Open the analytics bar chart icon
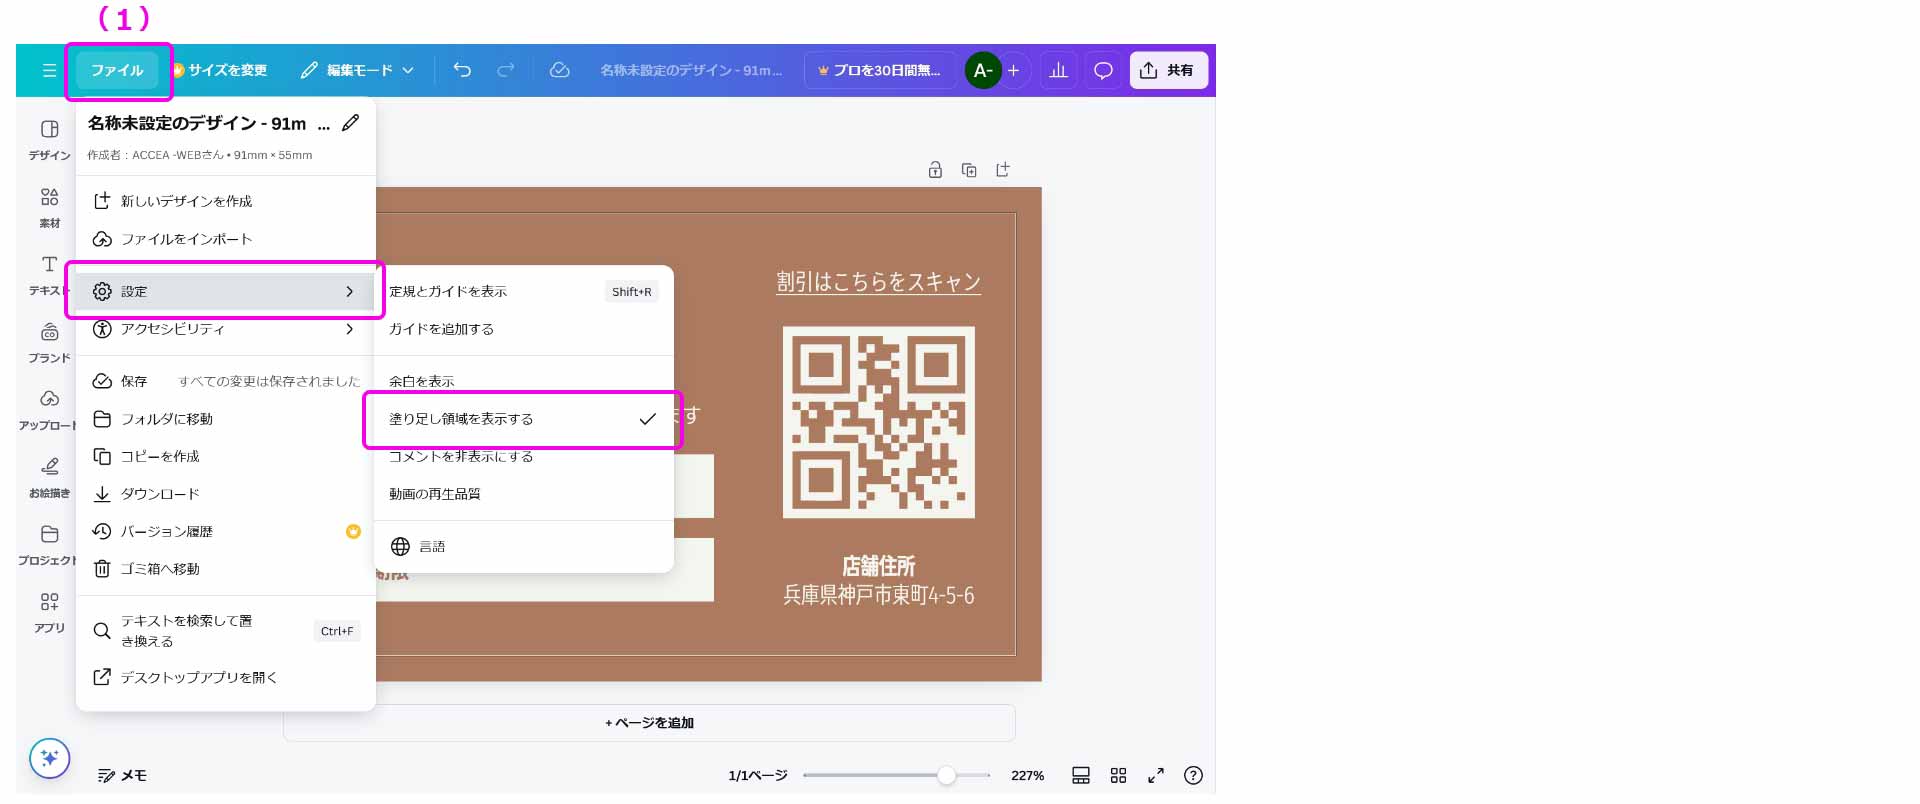Viewport: 1920px width, 804px height. [x=1059, y=70]
